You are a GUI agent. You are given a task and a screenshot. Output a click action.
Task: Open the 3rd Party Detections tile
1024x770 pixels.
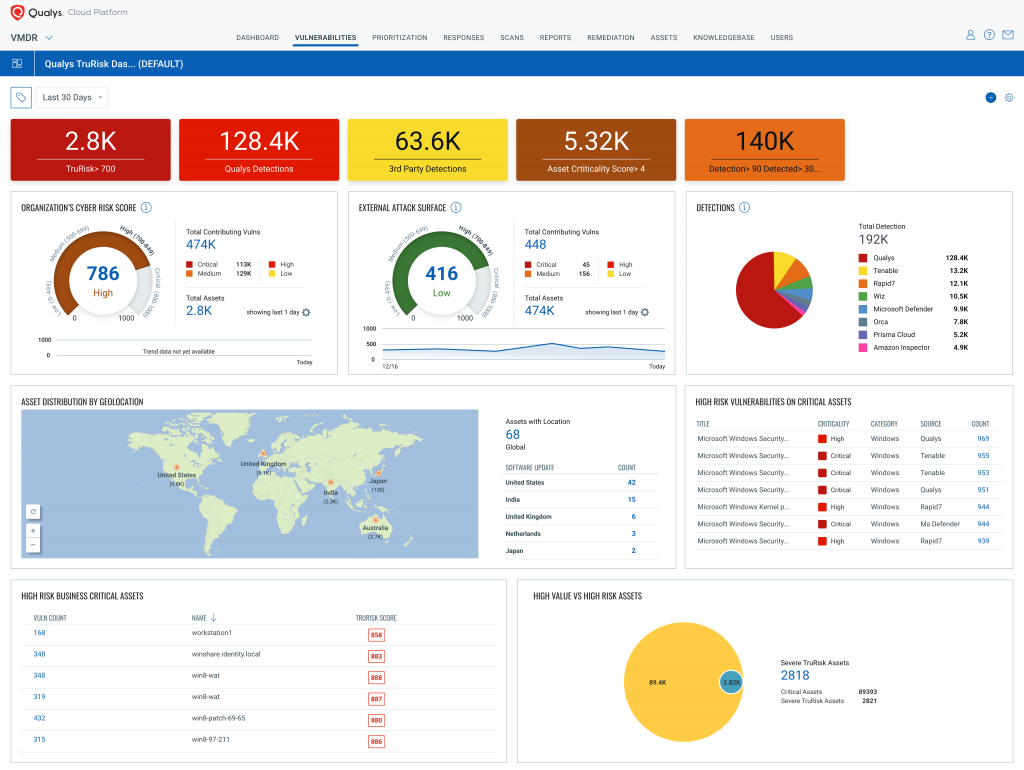[x=427, y=150]
